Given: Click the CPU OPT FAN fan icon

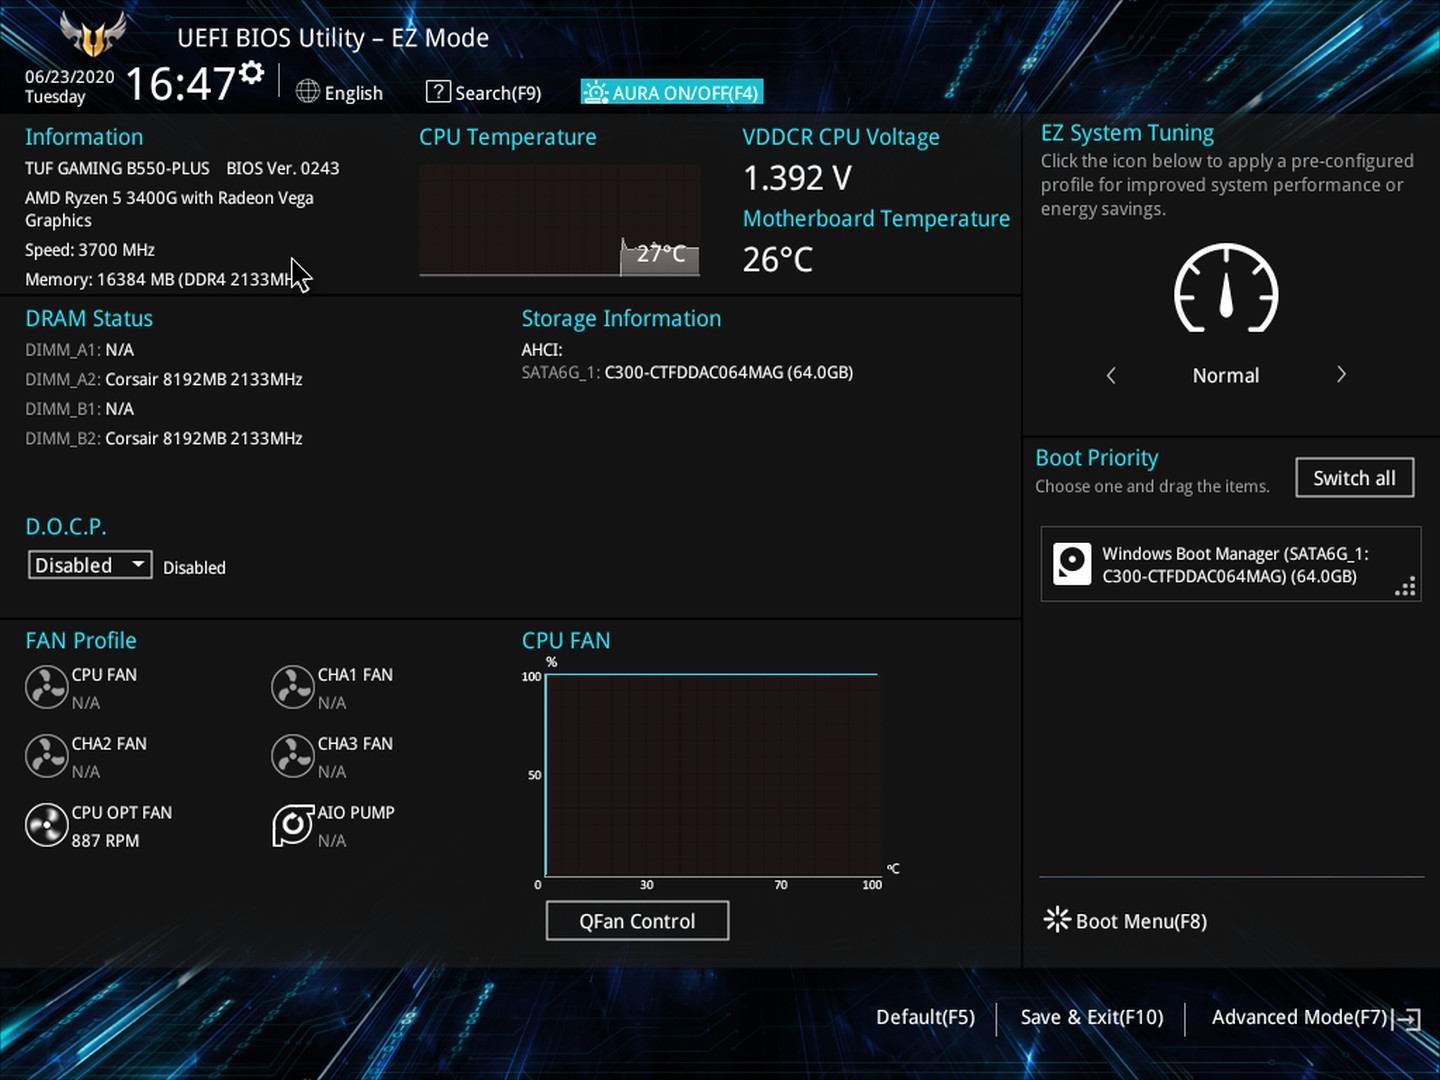Looking at the screenshot, I should (46, 825).
